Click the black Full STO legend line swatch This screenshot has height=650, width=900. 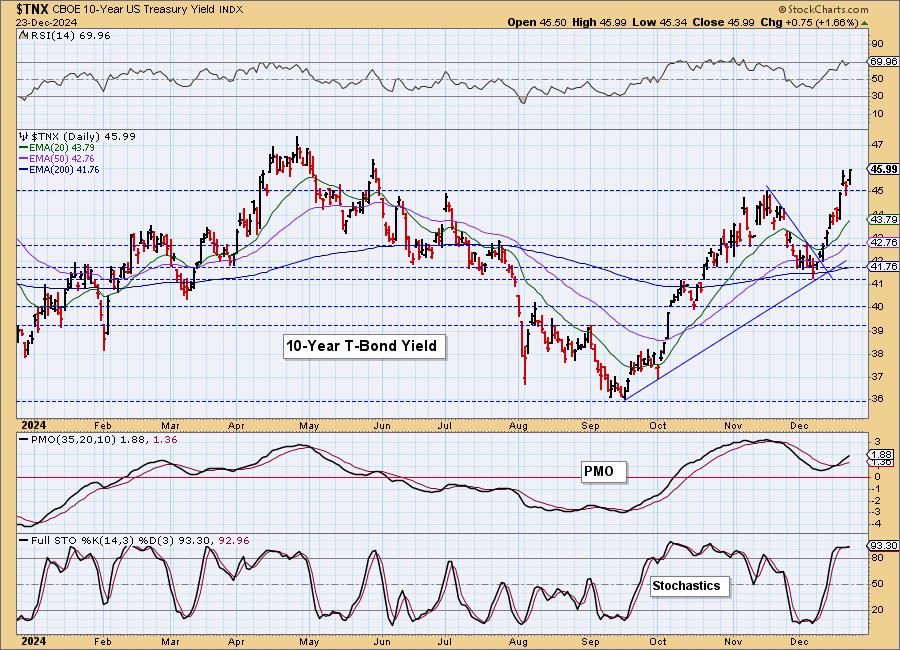click(24, 541)
